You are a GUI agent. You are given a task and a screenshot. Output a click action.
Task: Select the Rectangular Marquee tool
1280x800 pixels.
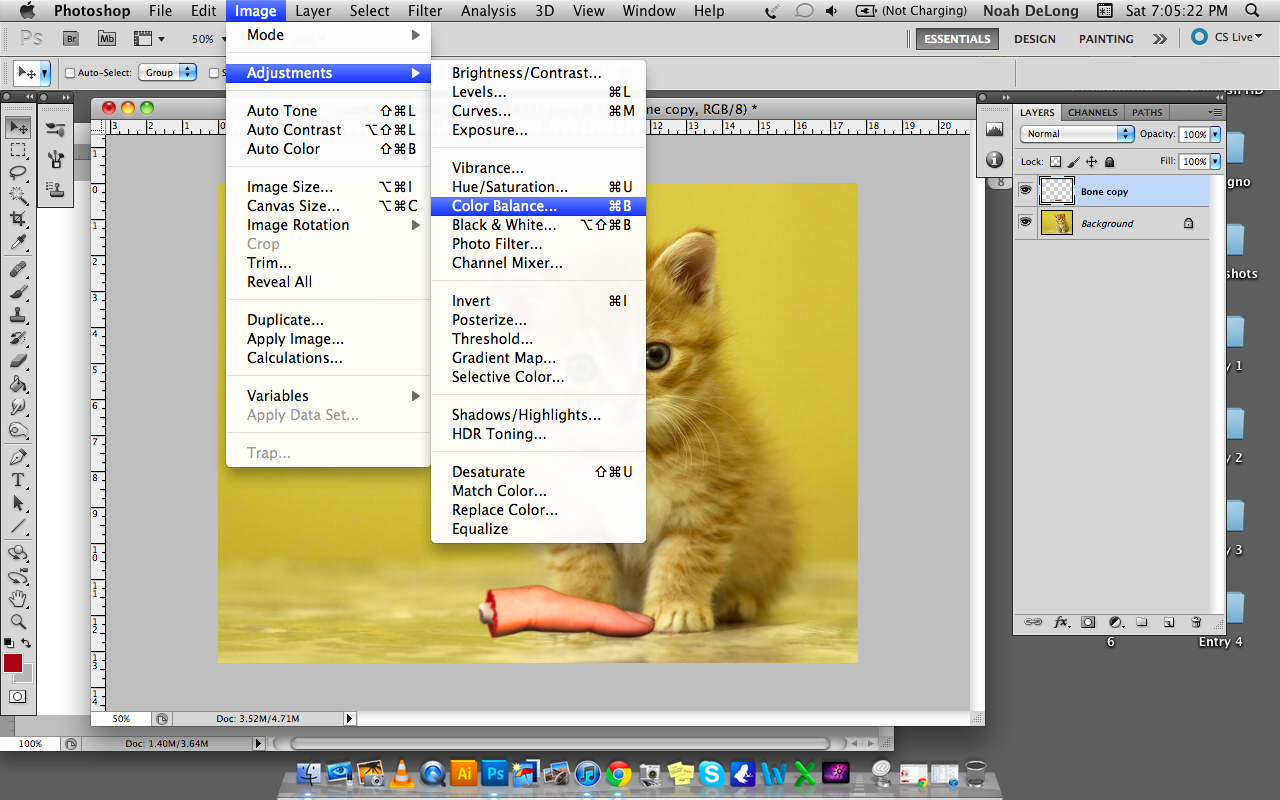[18, 150]
